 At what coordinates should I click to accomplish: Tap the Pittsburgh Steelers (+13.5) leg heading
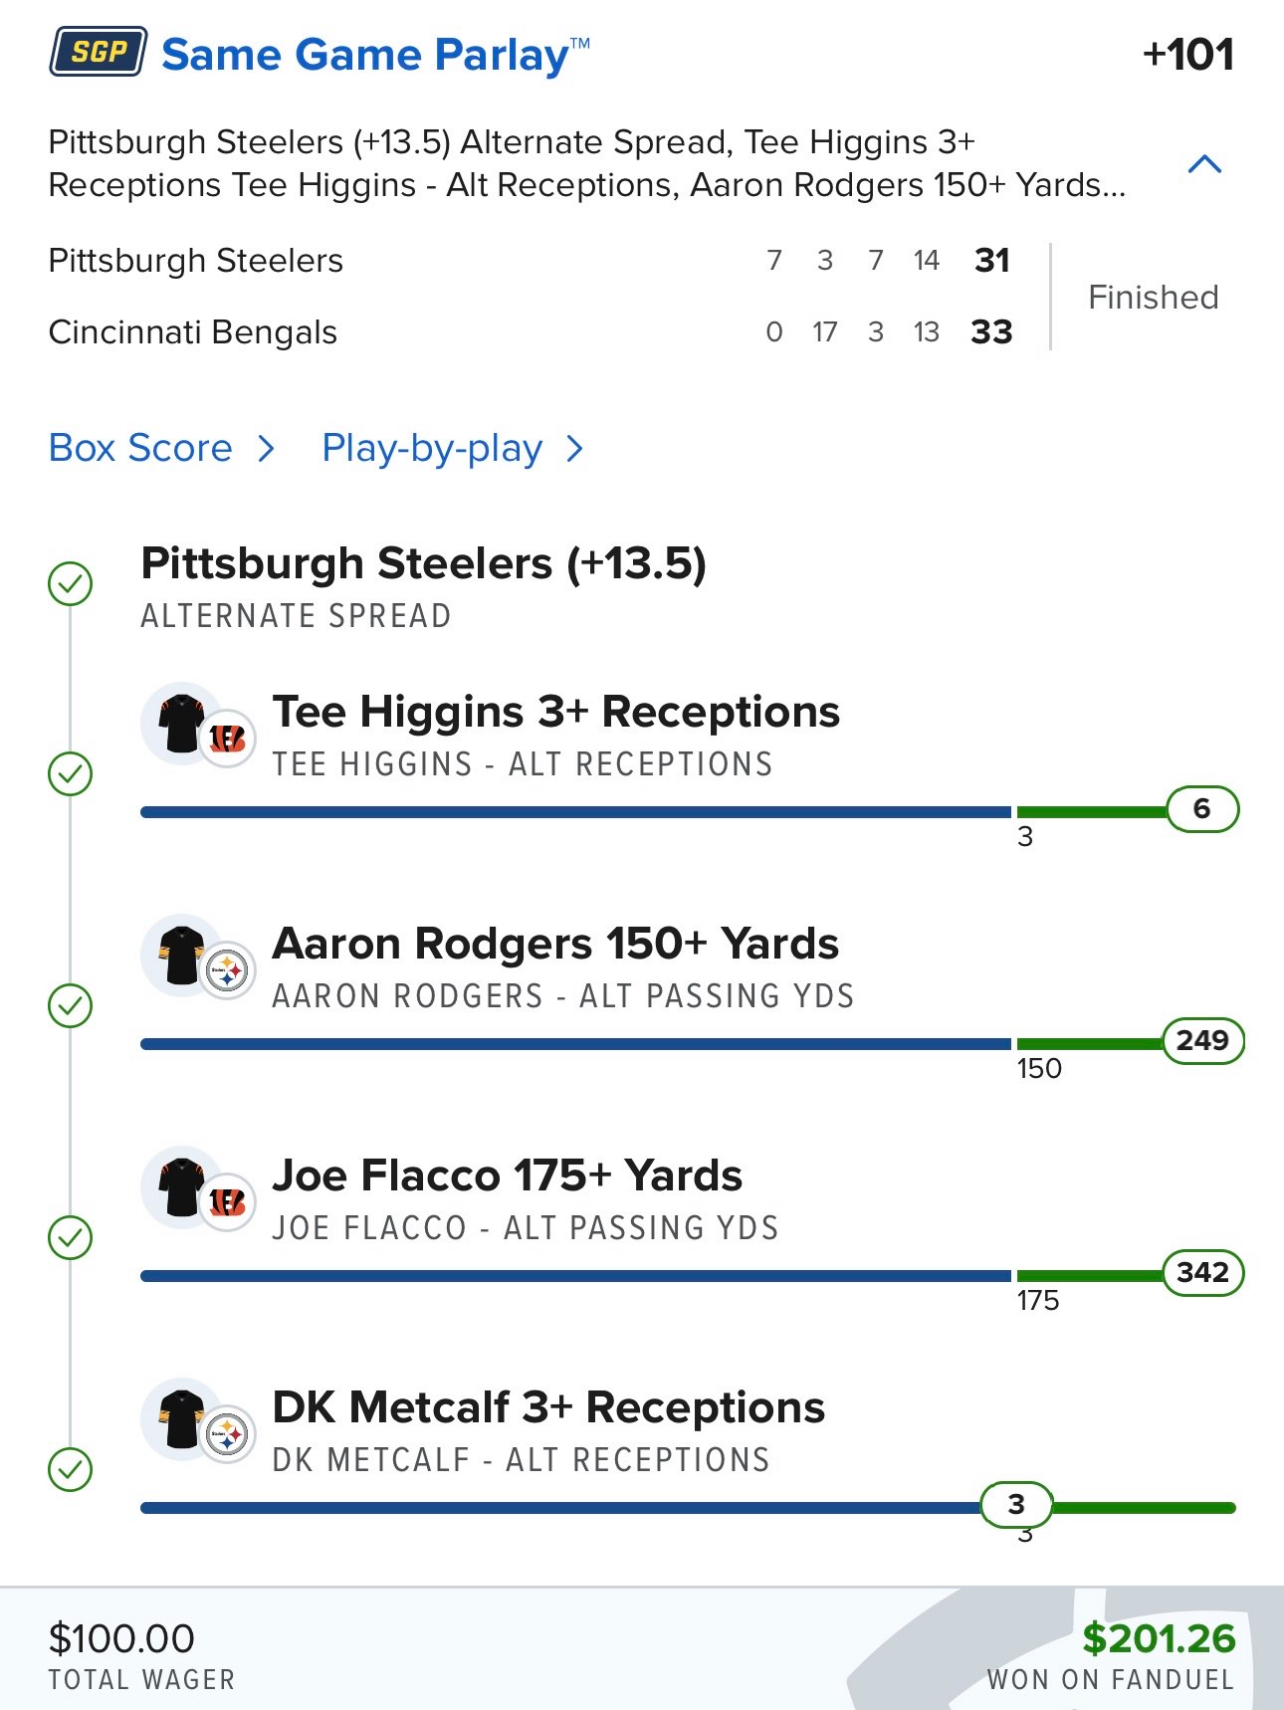pyautogui.click(x=423, y=564)
